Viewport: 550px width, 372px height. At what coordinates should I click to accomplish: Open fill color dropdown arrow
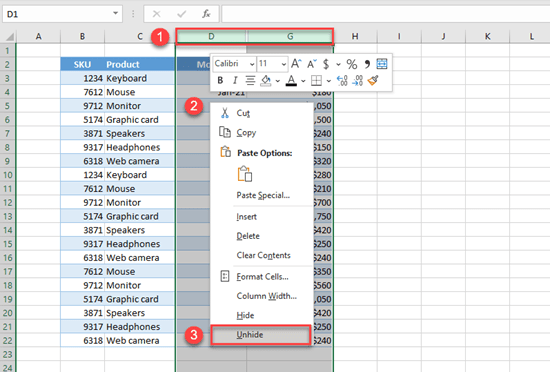[x=277, y=81]
